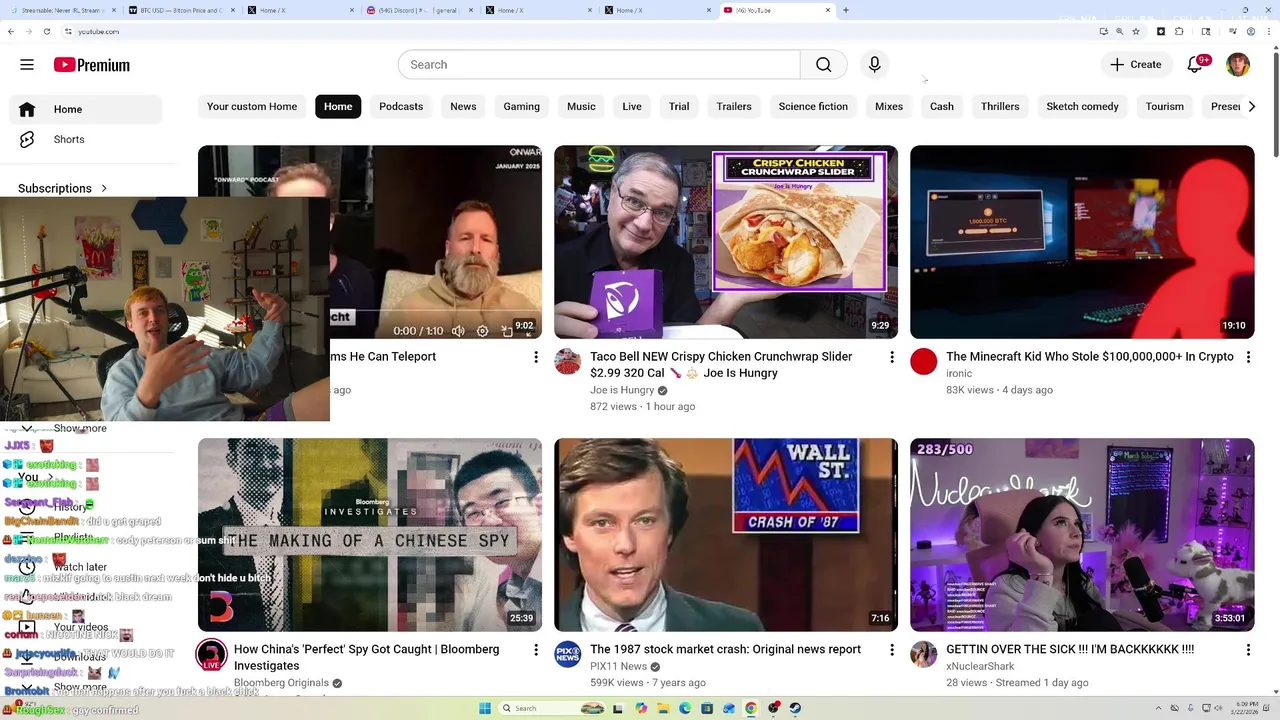Open options for Taco Bell Crunchwrap video
The height and width of the screenshot is (720, 1280).
pyautogui.click(x=892, y=357)
